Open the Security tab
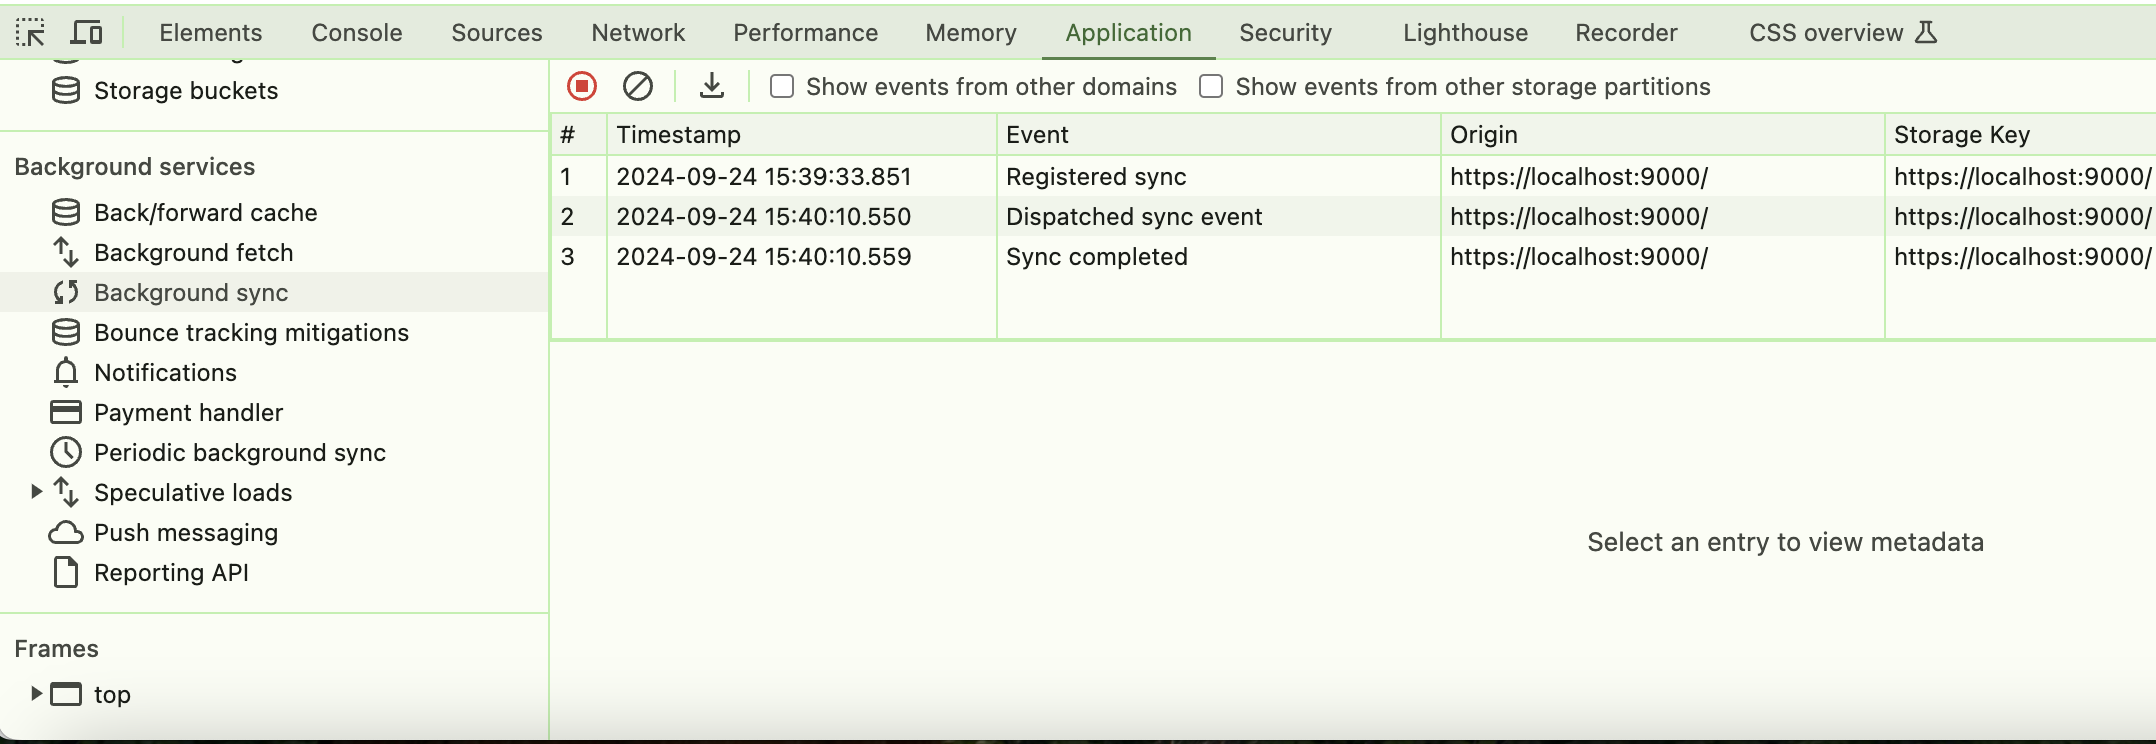Screen dimensions: 2156x744 tap(1285, 33)
